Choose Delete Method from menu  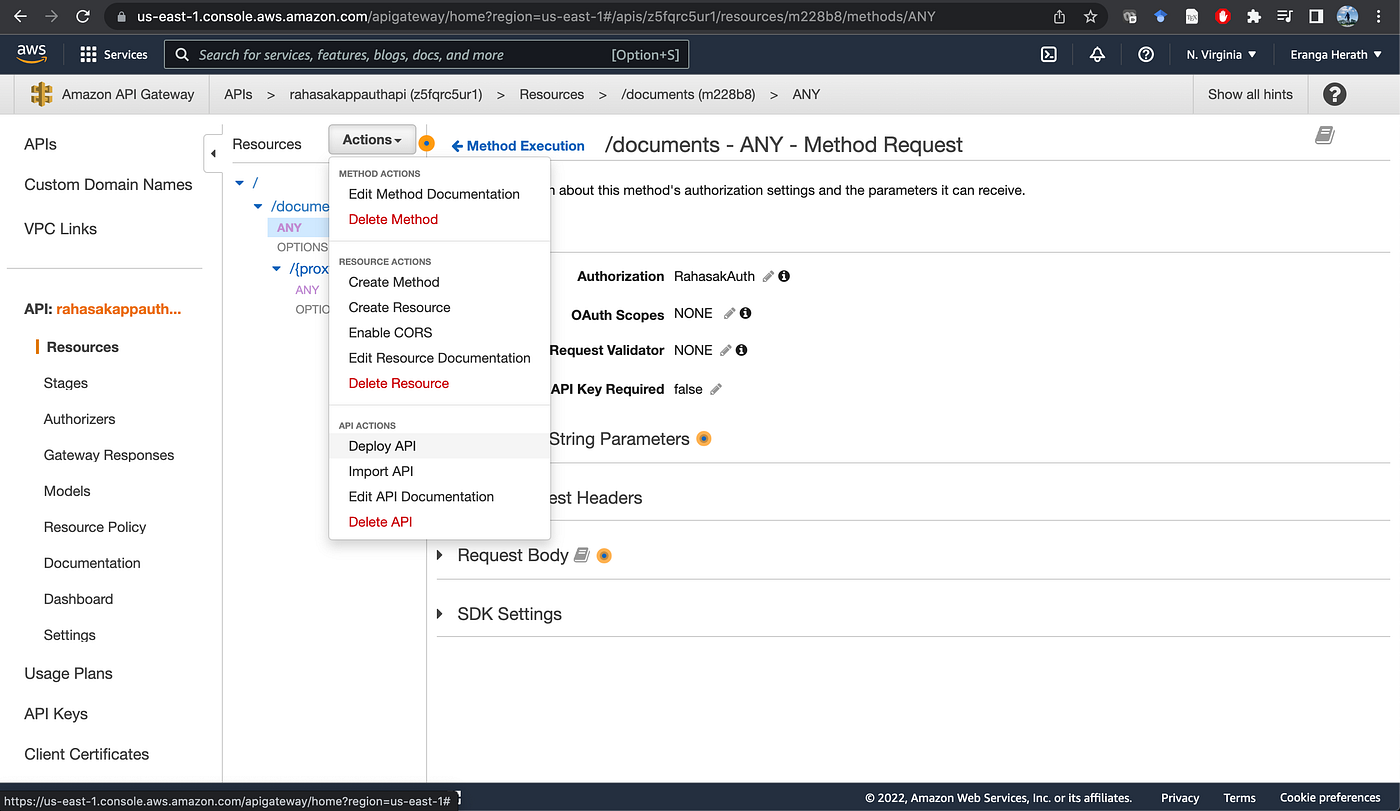tap(393, 219)
